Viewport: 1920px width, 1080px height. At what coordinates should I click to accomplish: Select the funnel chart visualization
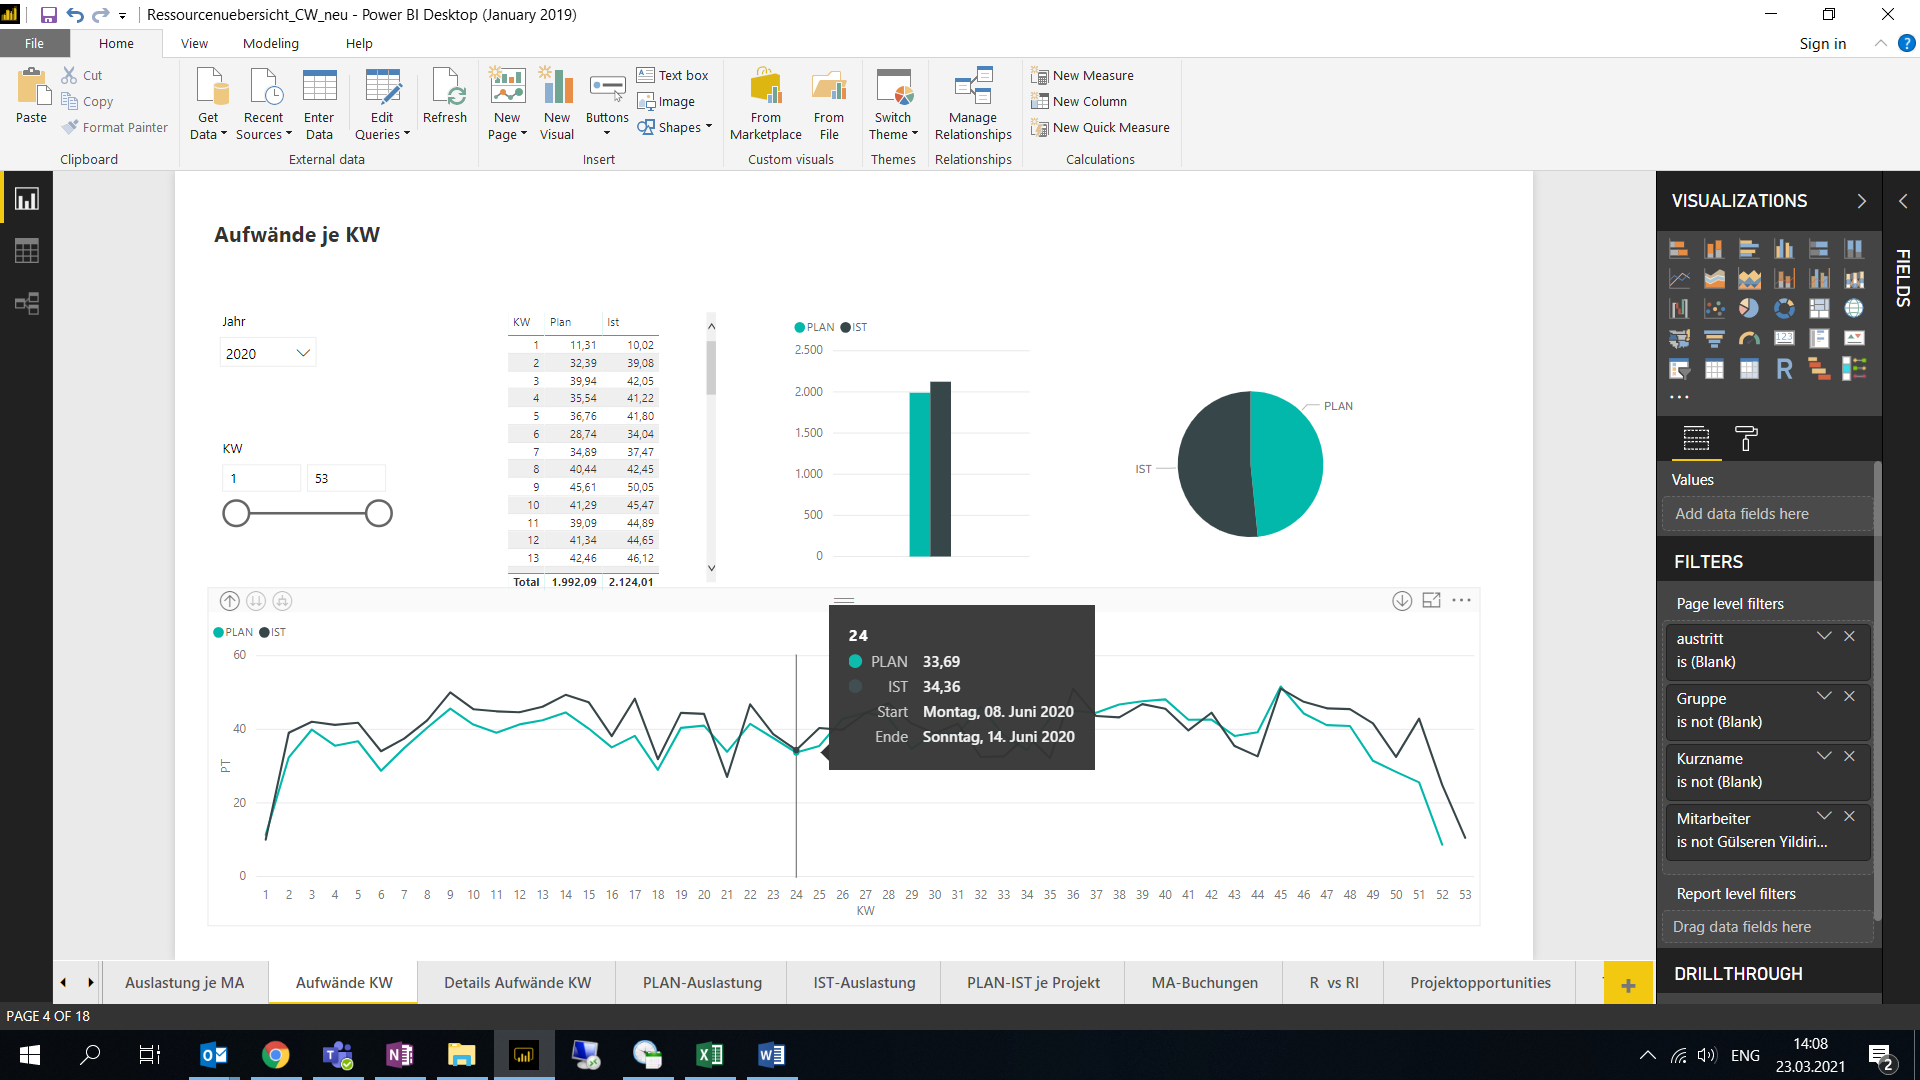pos(1714,339)
